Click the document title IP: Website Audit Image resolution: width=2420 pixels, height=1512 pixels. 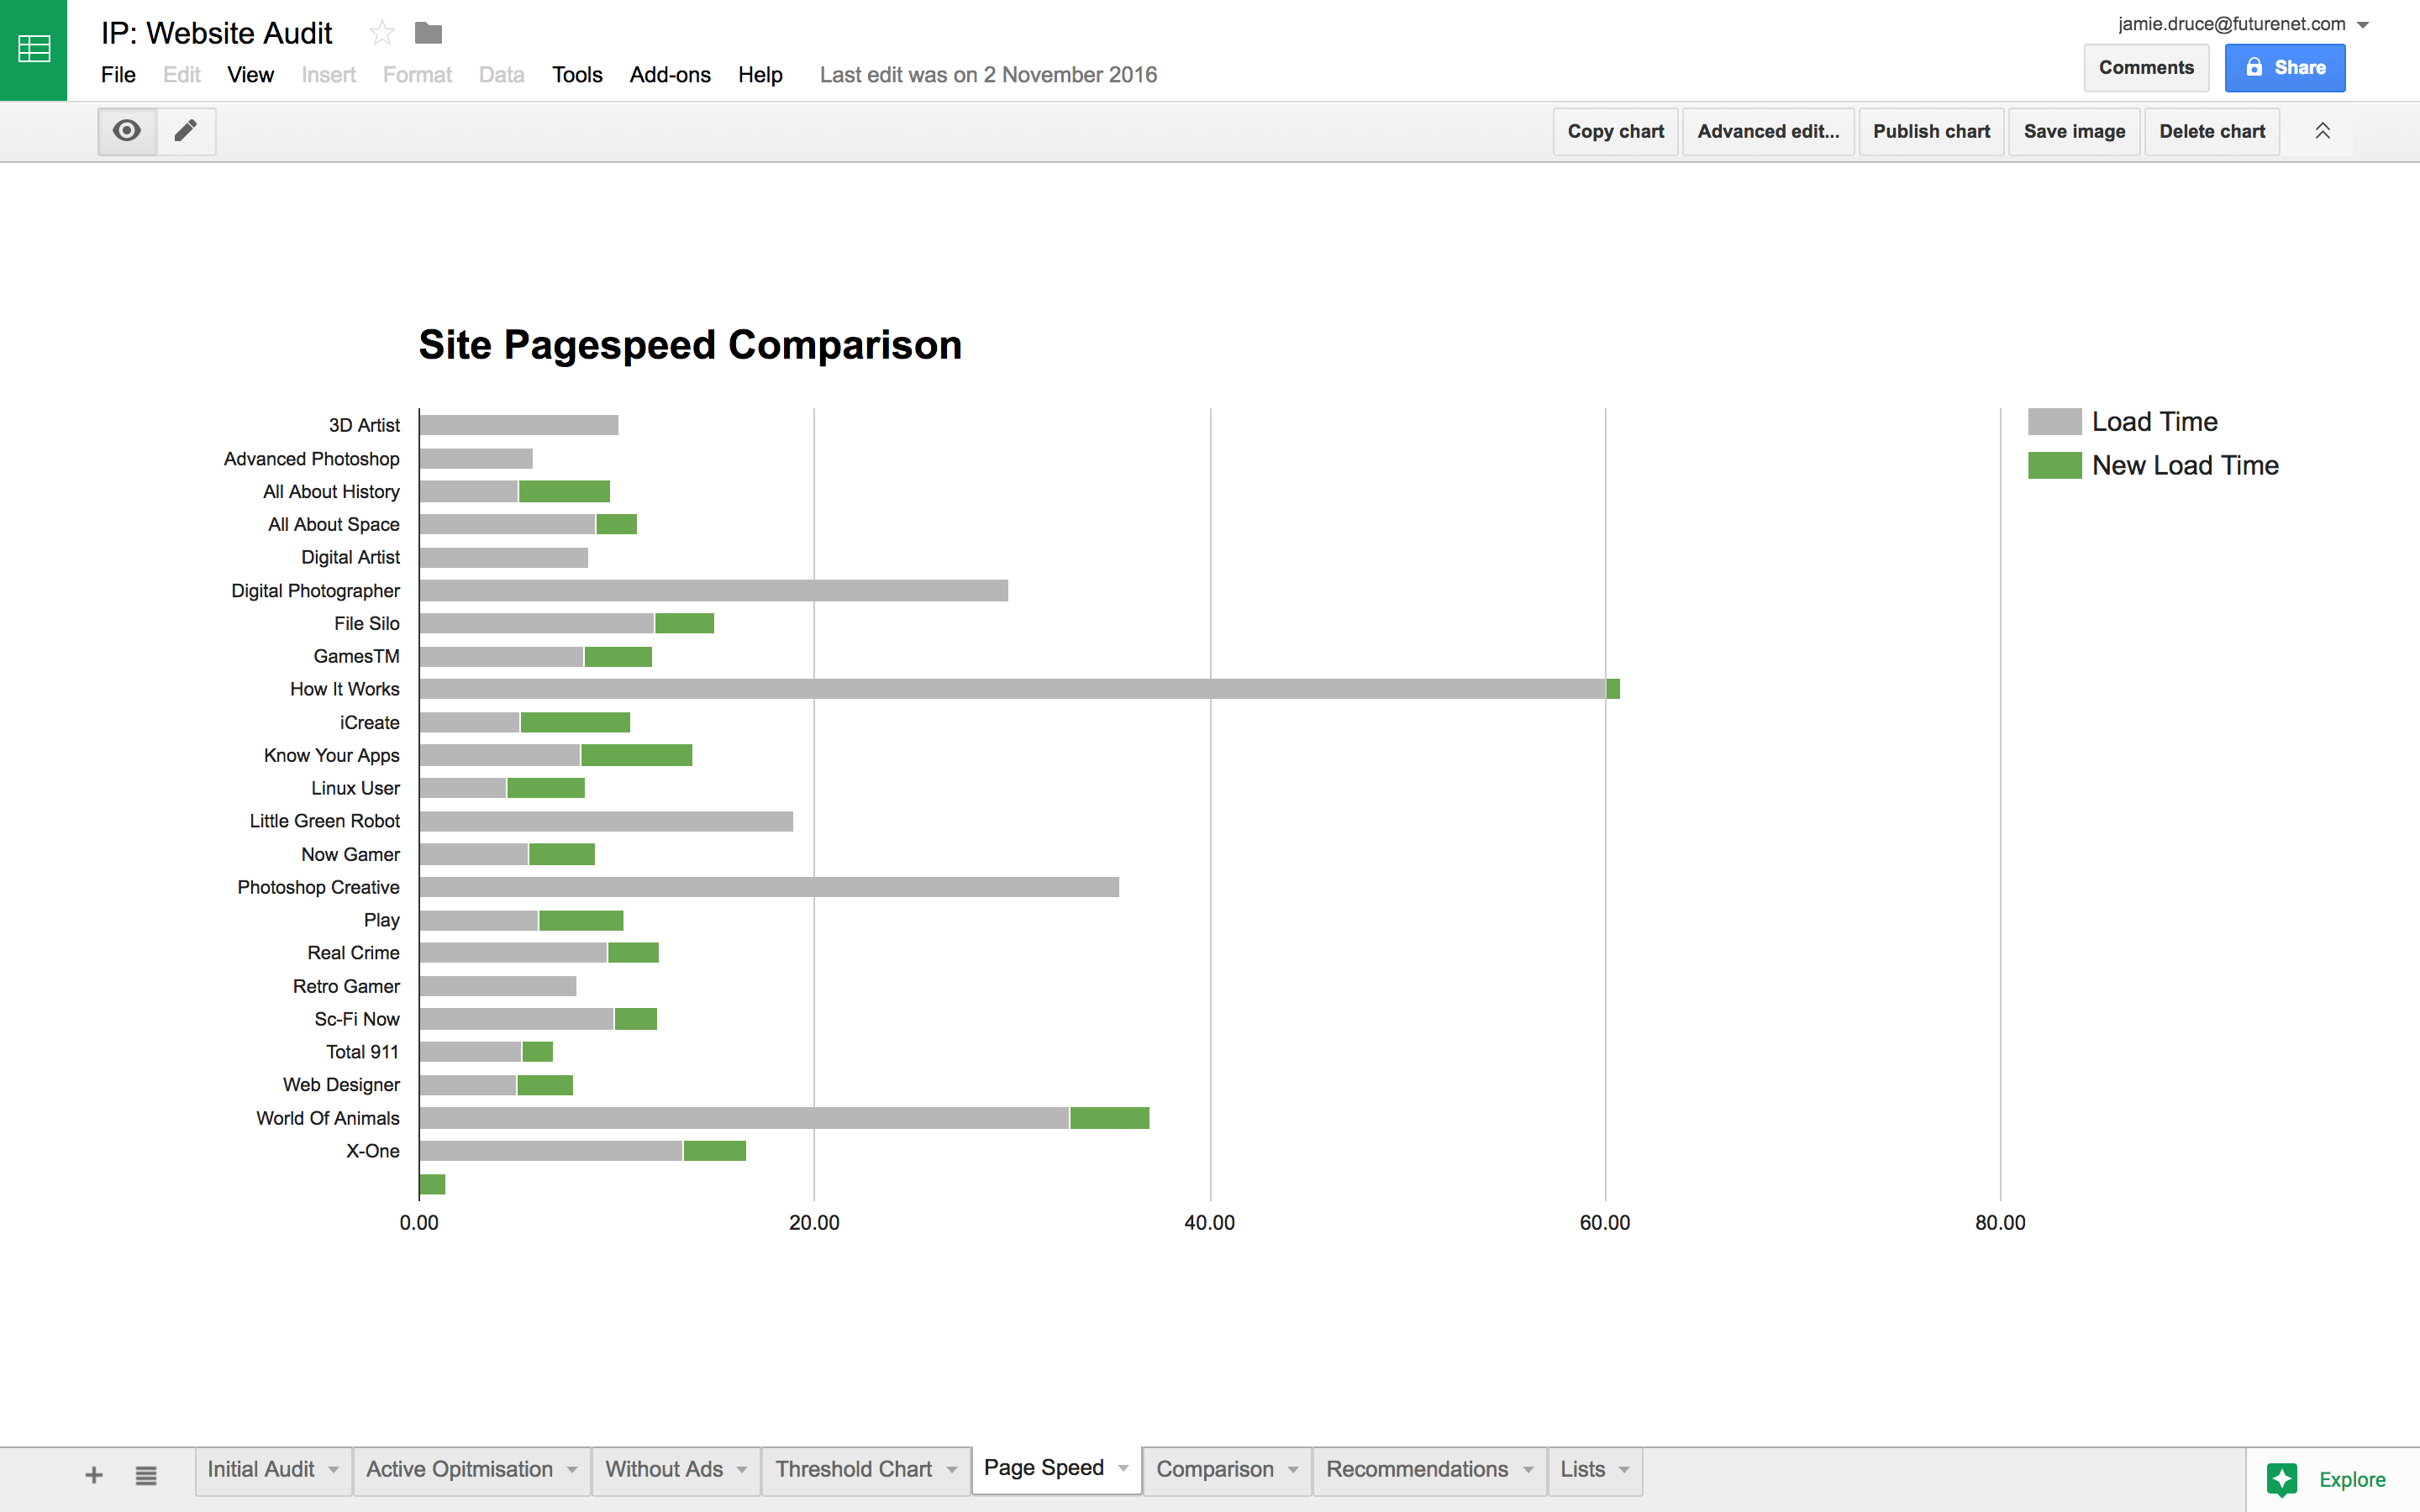(217, 33)
